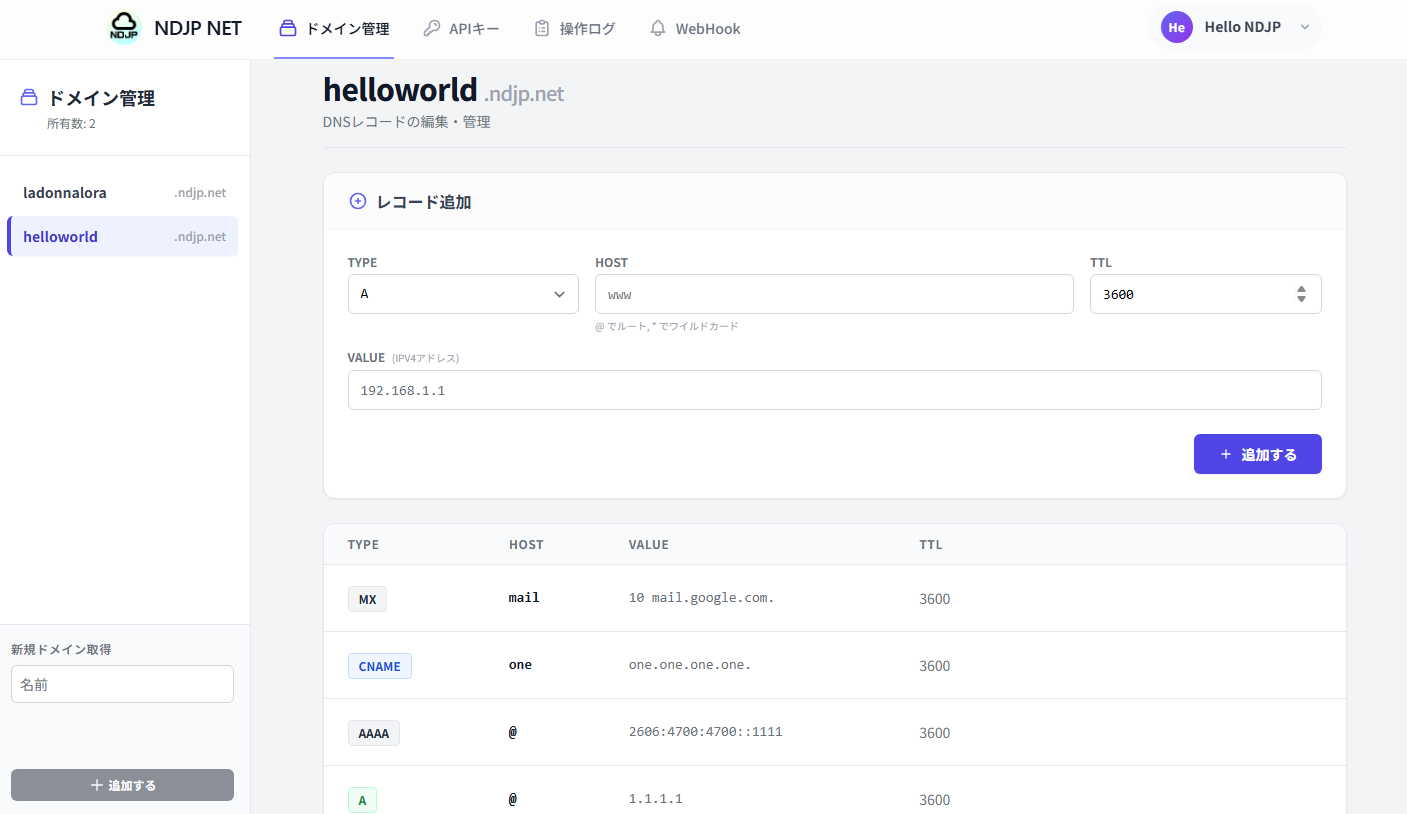The height and width of the screenshot is (814, 1407).
Task: Click the plus circle next to レコード追加
Action: 358,201
